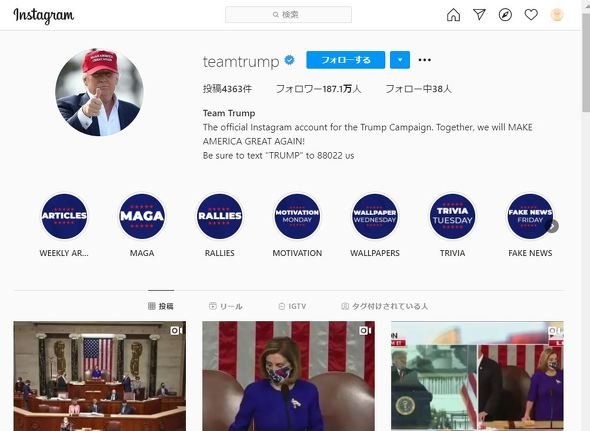Click the WEEKLY AR... highlight label
590x431 pixels.
pos(64,253)
